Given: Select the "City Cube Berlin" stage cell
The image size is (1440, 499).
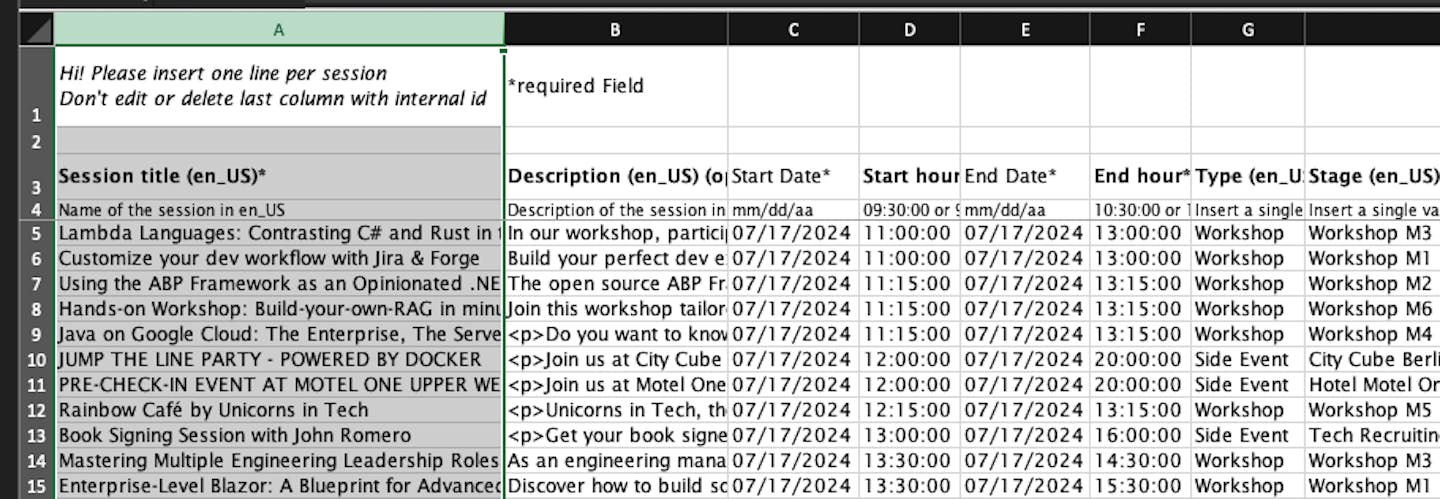Looking at the screenshot, I should 1372,360.
